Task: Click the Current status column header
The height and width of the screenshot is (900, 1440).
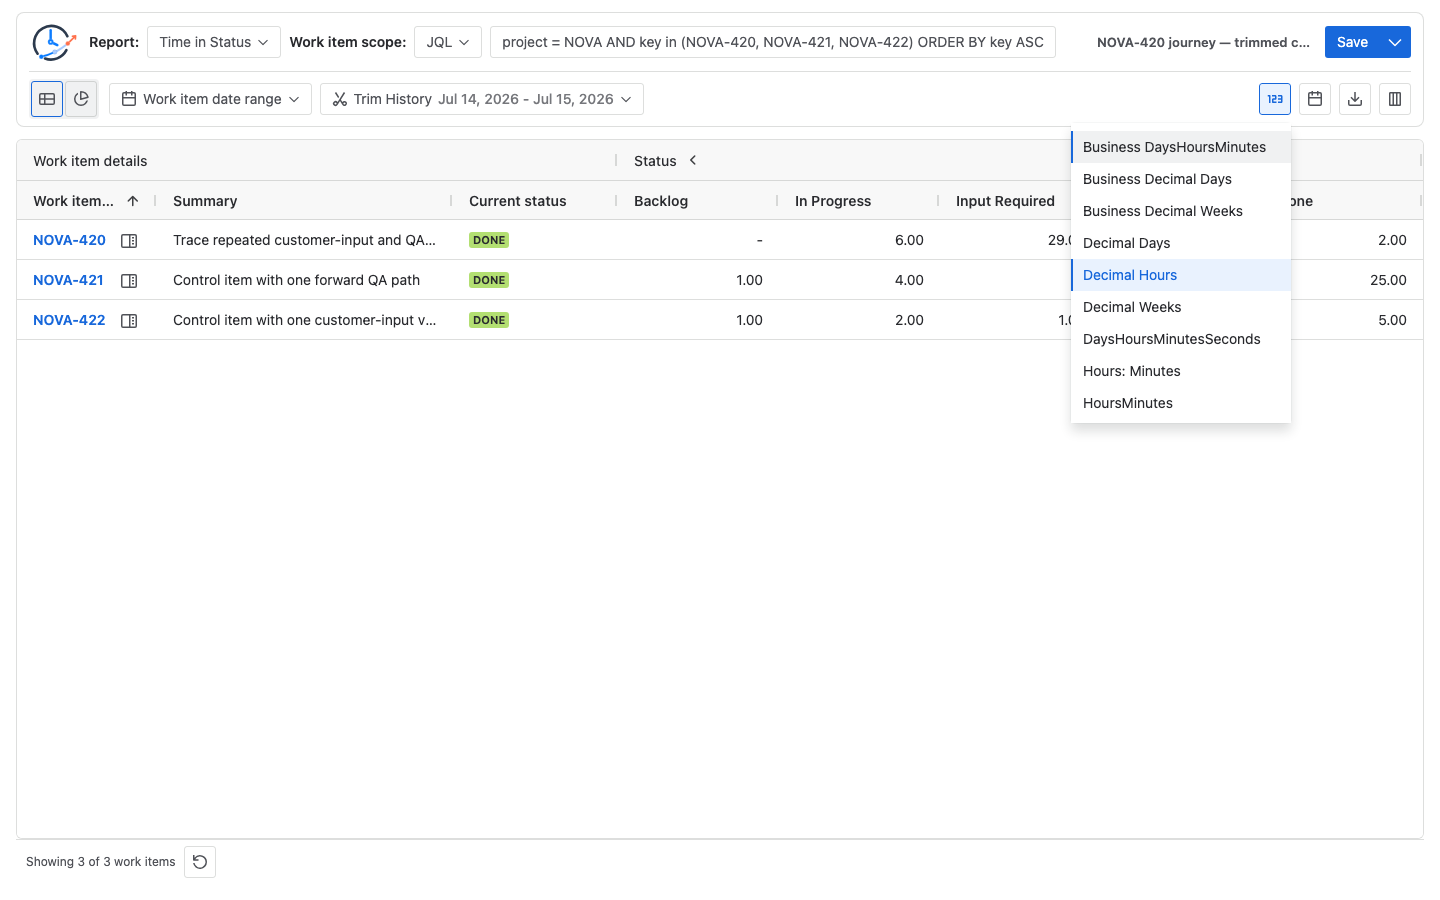Action: [x=518, y=201]
